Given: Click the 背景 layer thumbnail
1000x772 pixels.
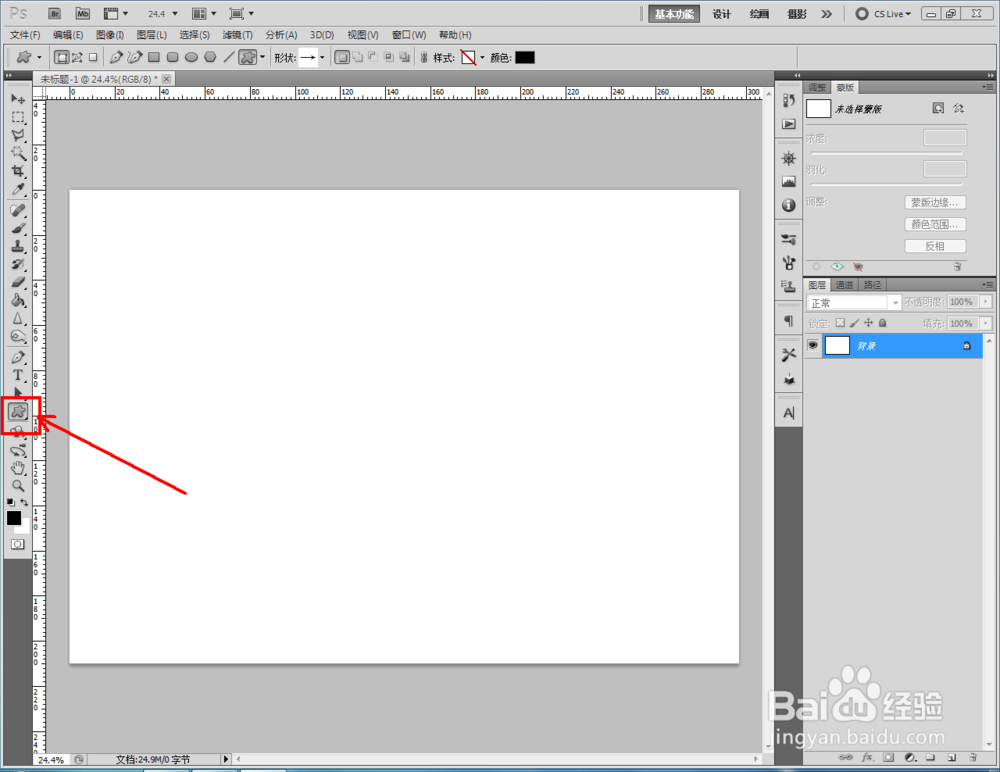Looking at the screenshot, I should point(837,345).
